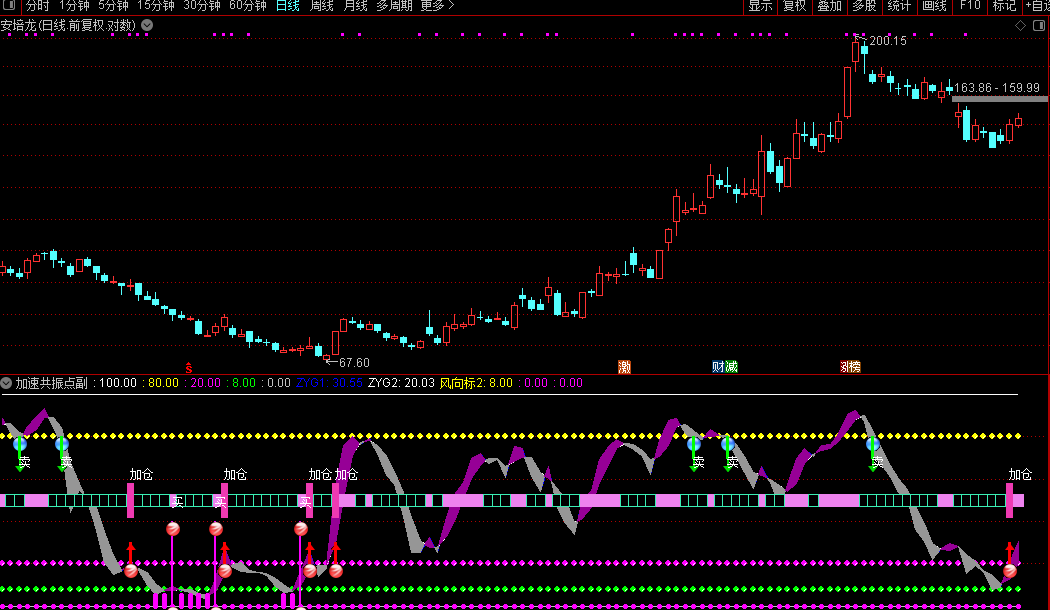Screen dimensions: 1050x610
Task: Open the 更多 periods expander
Action: pos(437,6)
